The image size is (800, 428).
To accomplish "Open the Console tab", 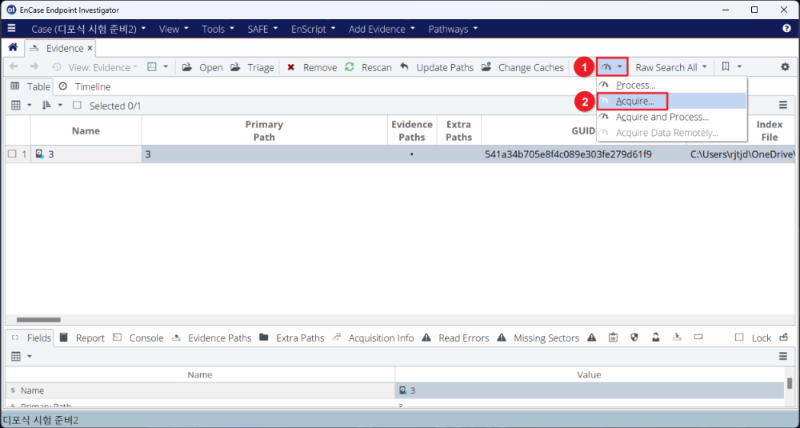I will (139, 338).
